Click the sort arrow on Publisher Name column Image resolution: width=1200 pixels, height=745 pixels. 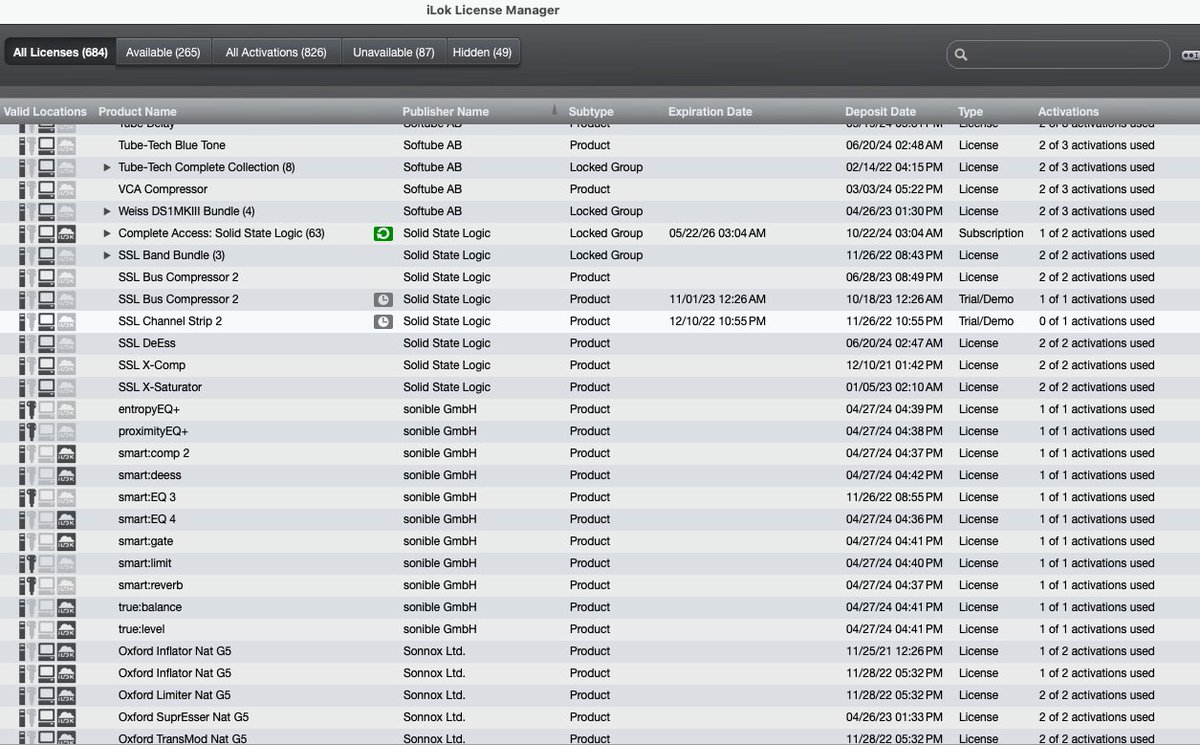tap(554, 111)
